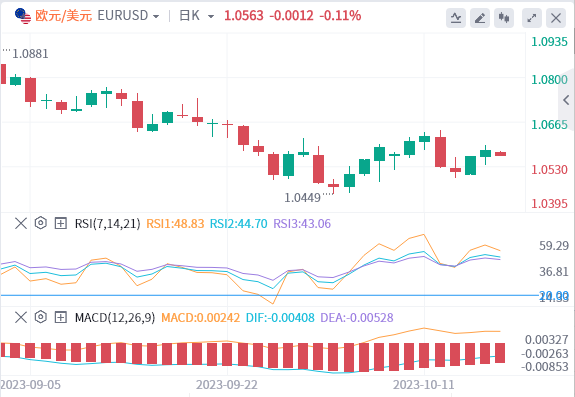The height and width of the screenshot is (397, 575).
Task: Click the 1.0449 low price candle
Action: point(333,186)
